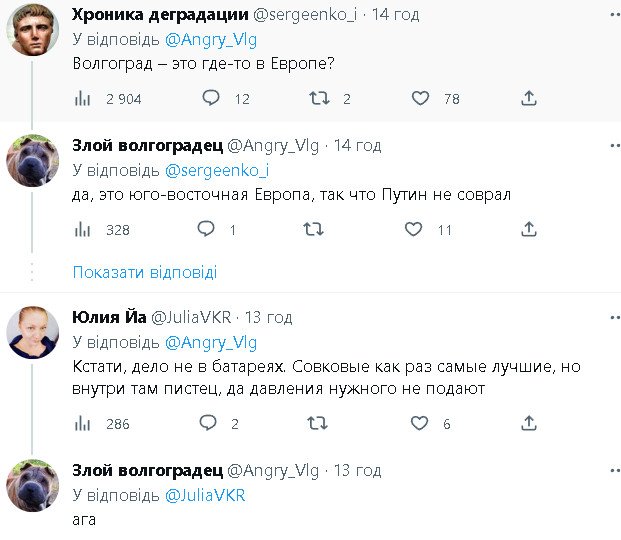Viewport: 621px width, 540px height.
Task: Open the "Злой волгоградец" display name on "ага" reply
Action: click(148, 470)
